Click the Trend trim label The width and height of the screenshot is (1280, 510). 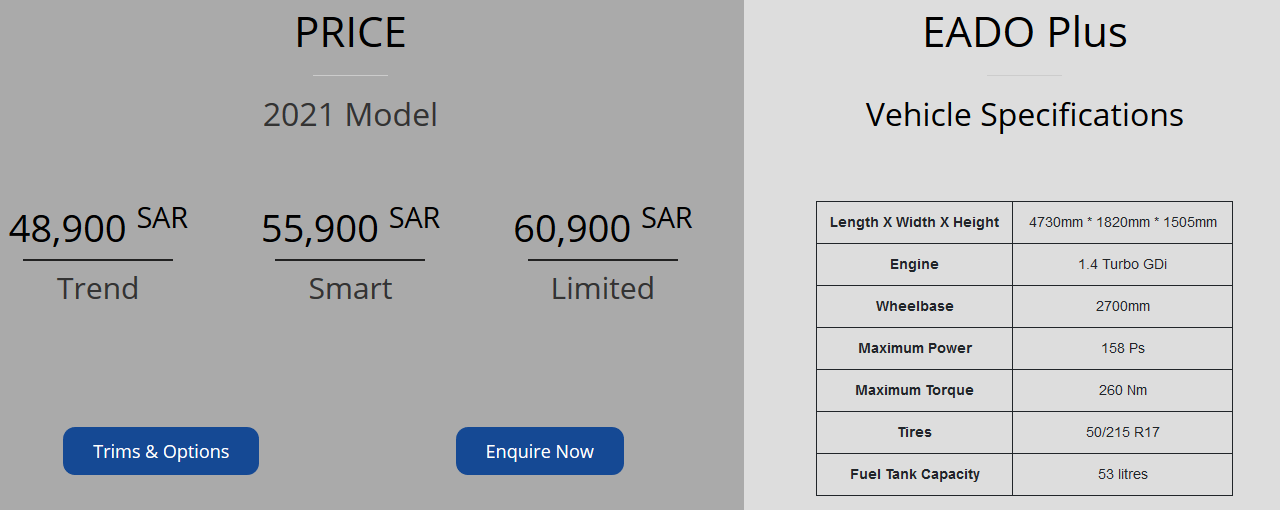98,288
